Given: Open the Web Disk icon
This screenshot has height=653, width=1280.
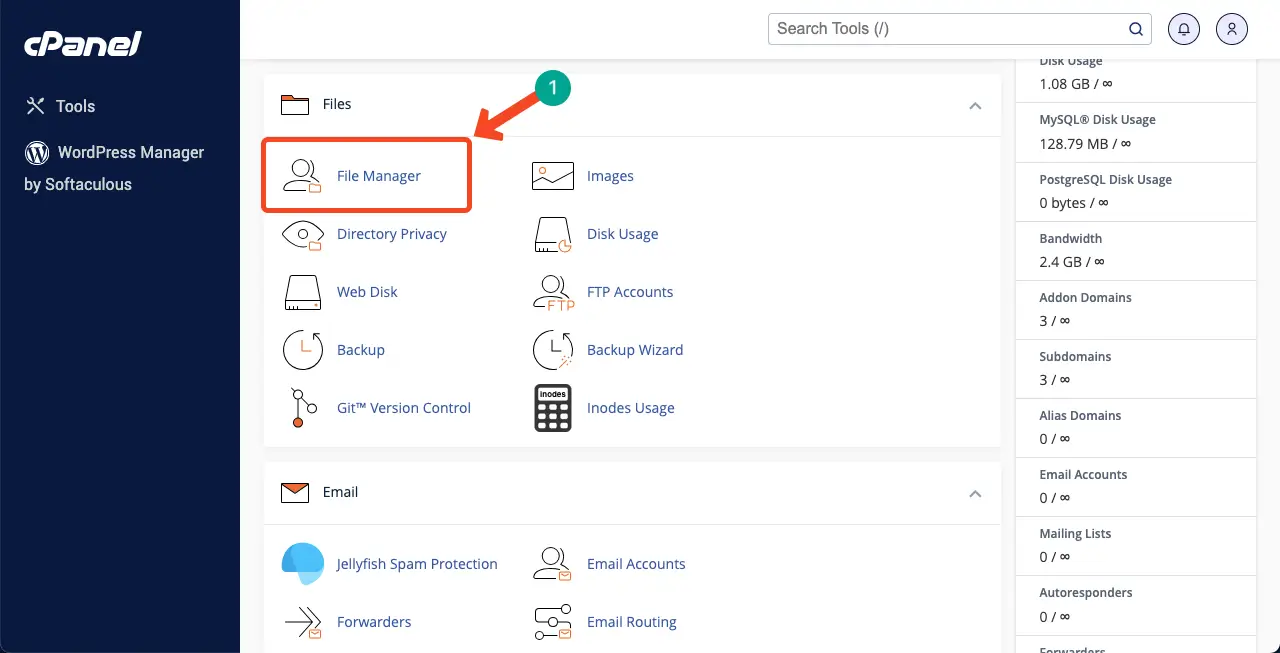Looking at the screenshot, I should coord(302,292).
